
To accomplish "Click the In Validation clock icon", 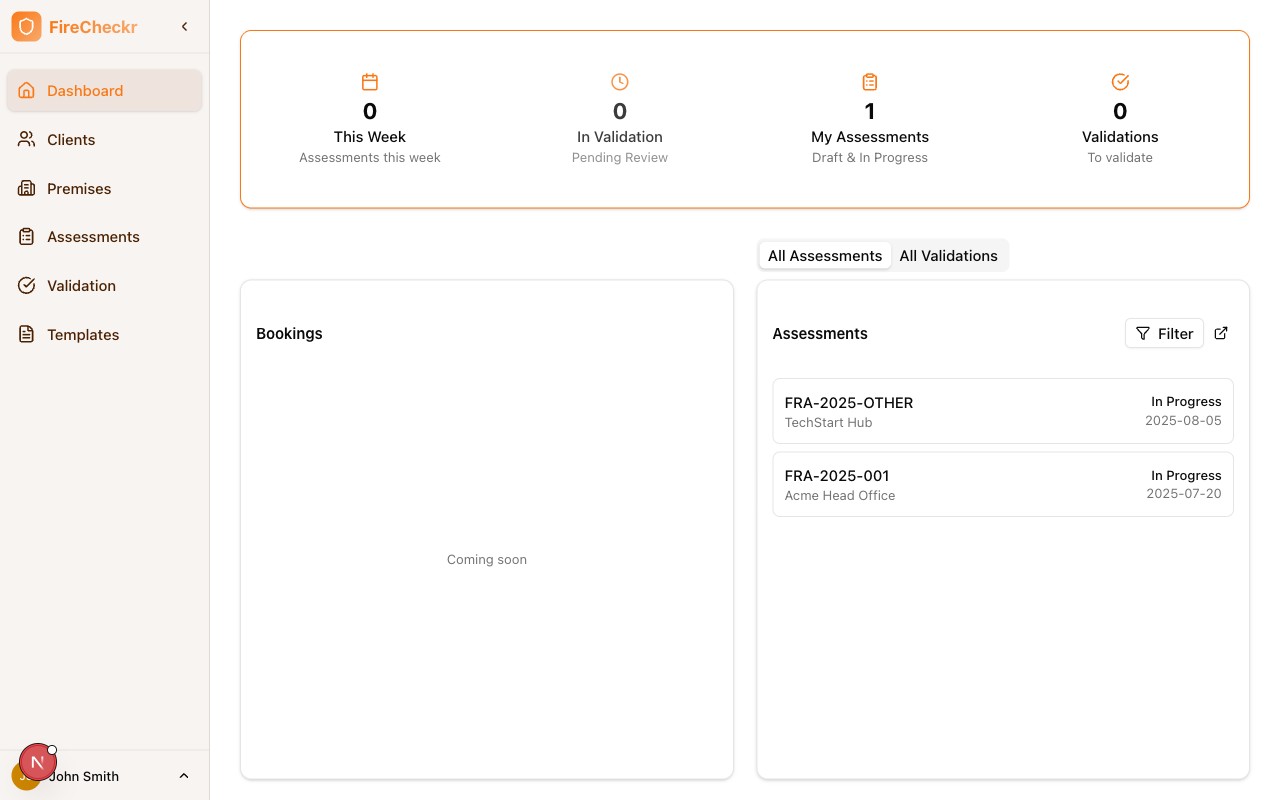I will click(620, 82).
